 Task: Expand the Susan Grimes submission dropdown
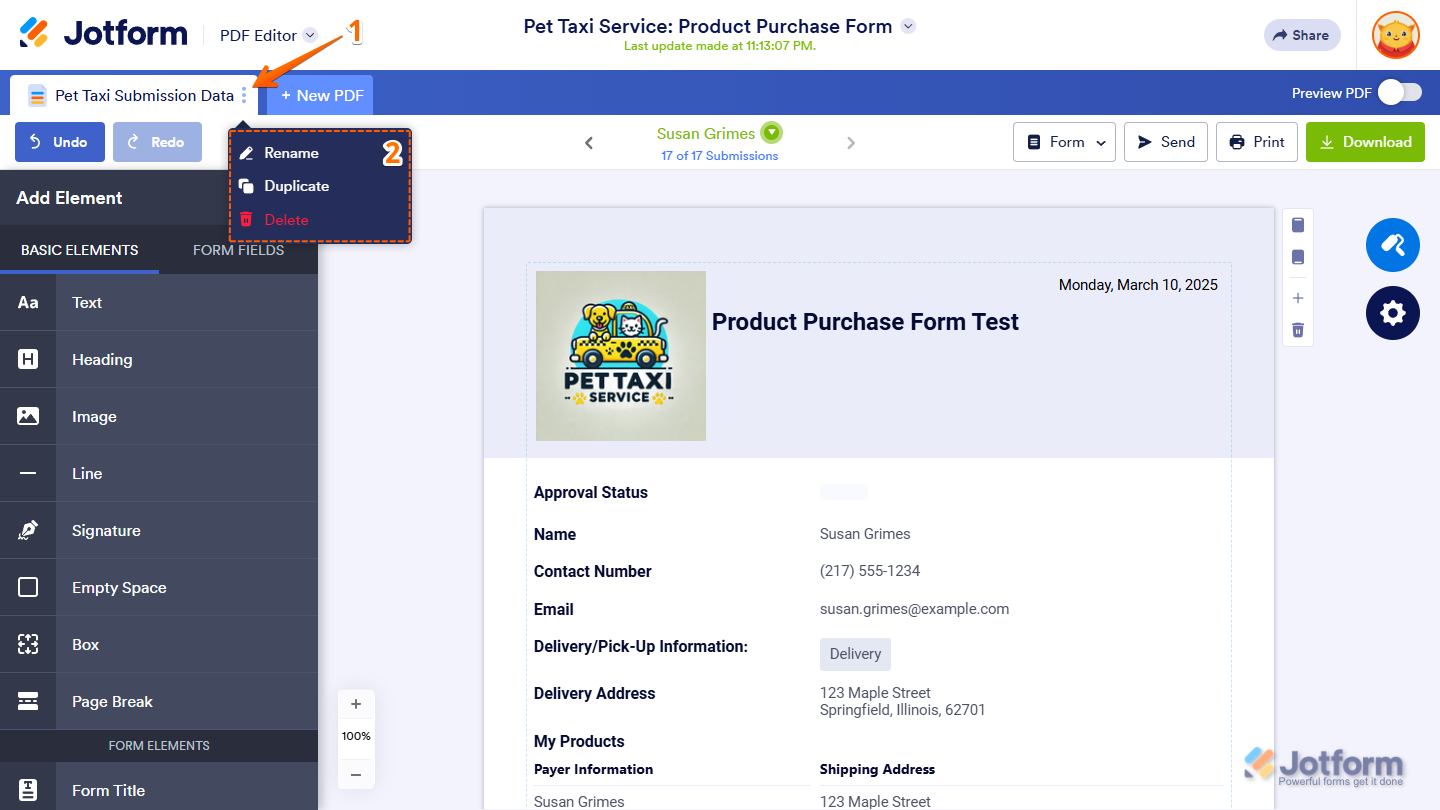[771, 133]
